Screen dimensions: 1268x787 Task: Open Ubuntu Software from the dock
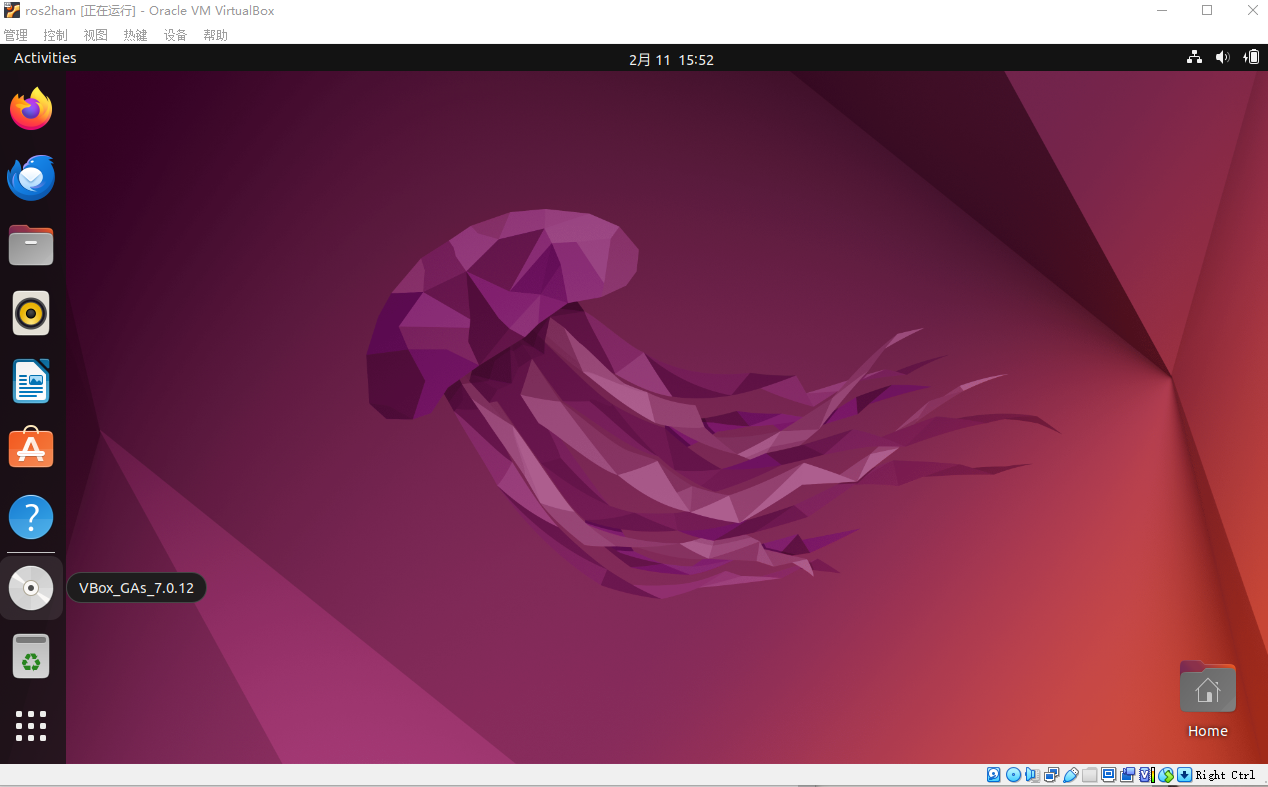coord(31,449)
